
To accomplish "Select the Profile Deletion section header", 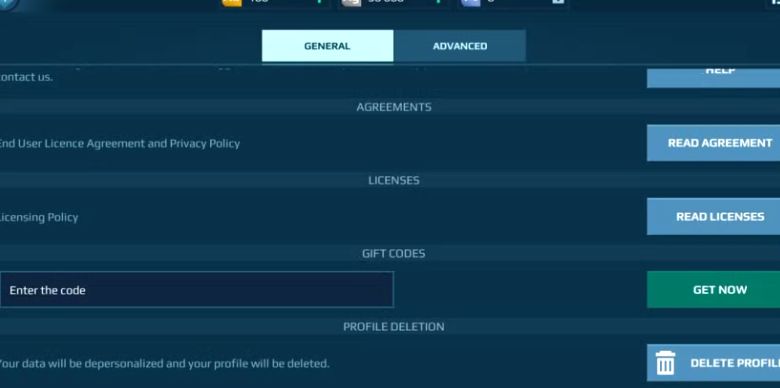I will coord(393,326).
